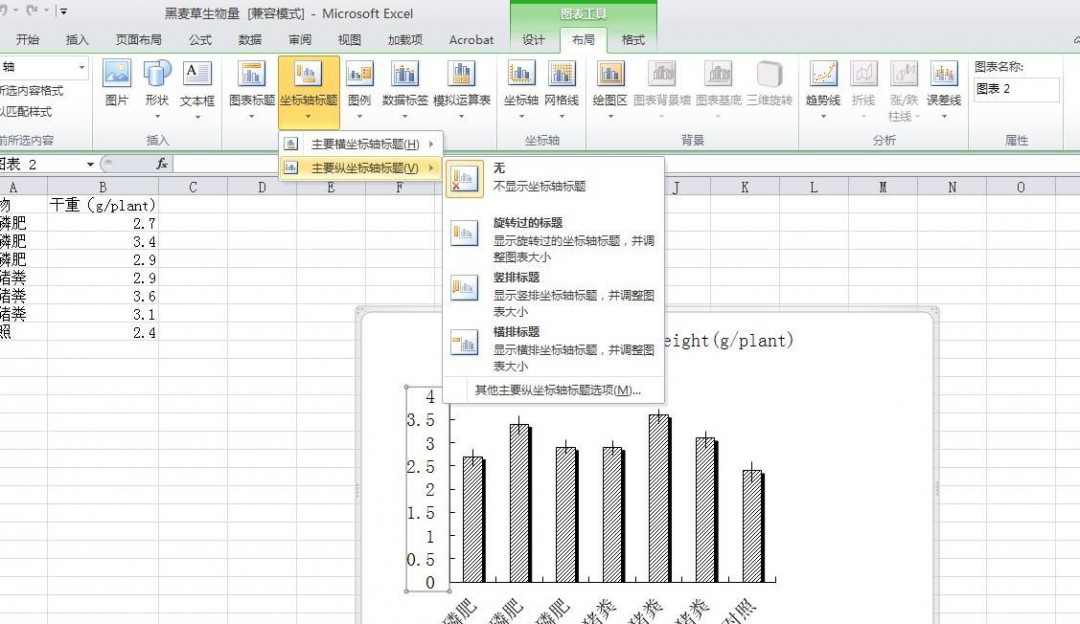This screenshot has height=624, width=1080.
Task: Choose 竖排标题 (vertical title) option
Action: (x=554, y=294)
